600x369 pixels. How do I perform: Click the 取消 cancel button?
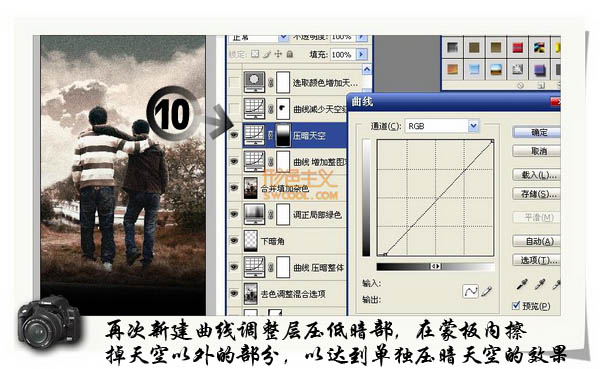click(536, 151)
